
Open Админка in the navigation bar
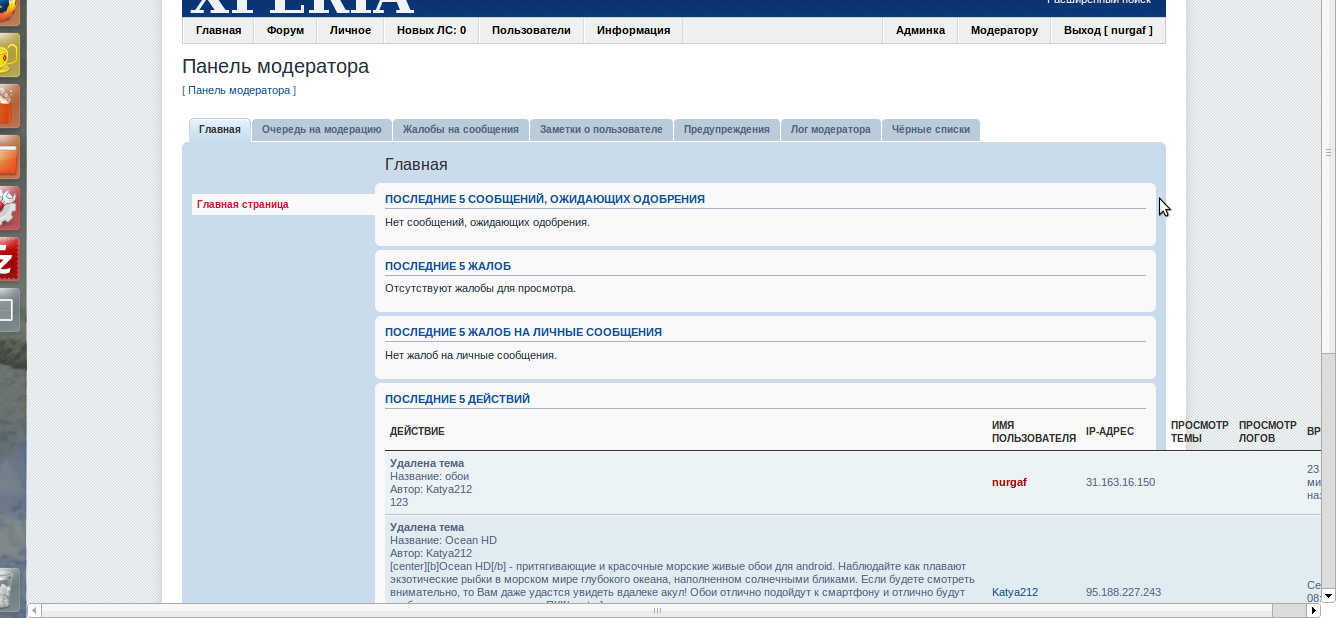click(x=919, y=31)
